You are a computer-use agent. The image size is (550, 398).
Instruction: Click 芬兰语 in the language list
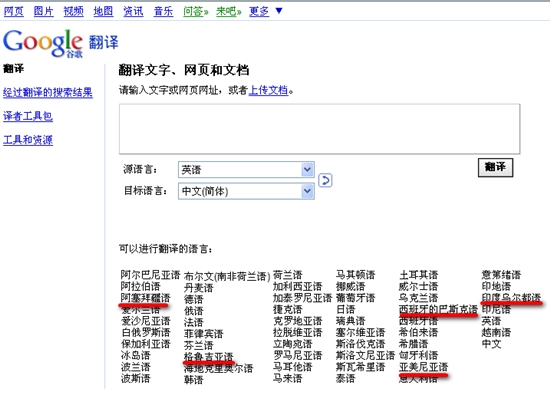(x=199, y=345)
